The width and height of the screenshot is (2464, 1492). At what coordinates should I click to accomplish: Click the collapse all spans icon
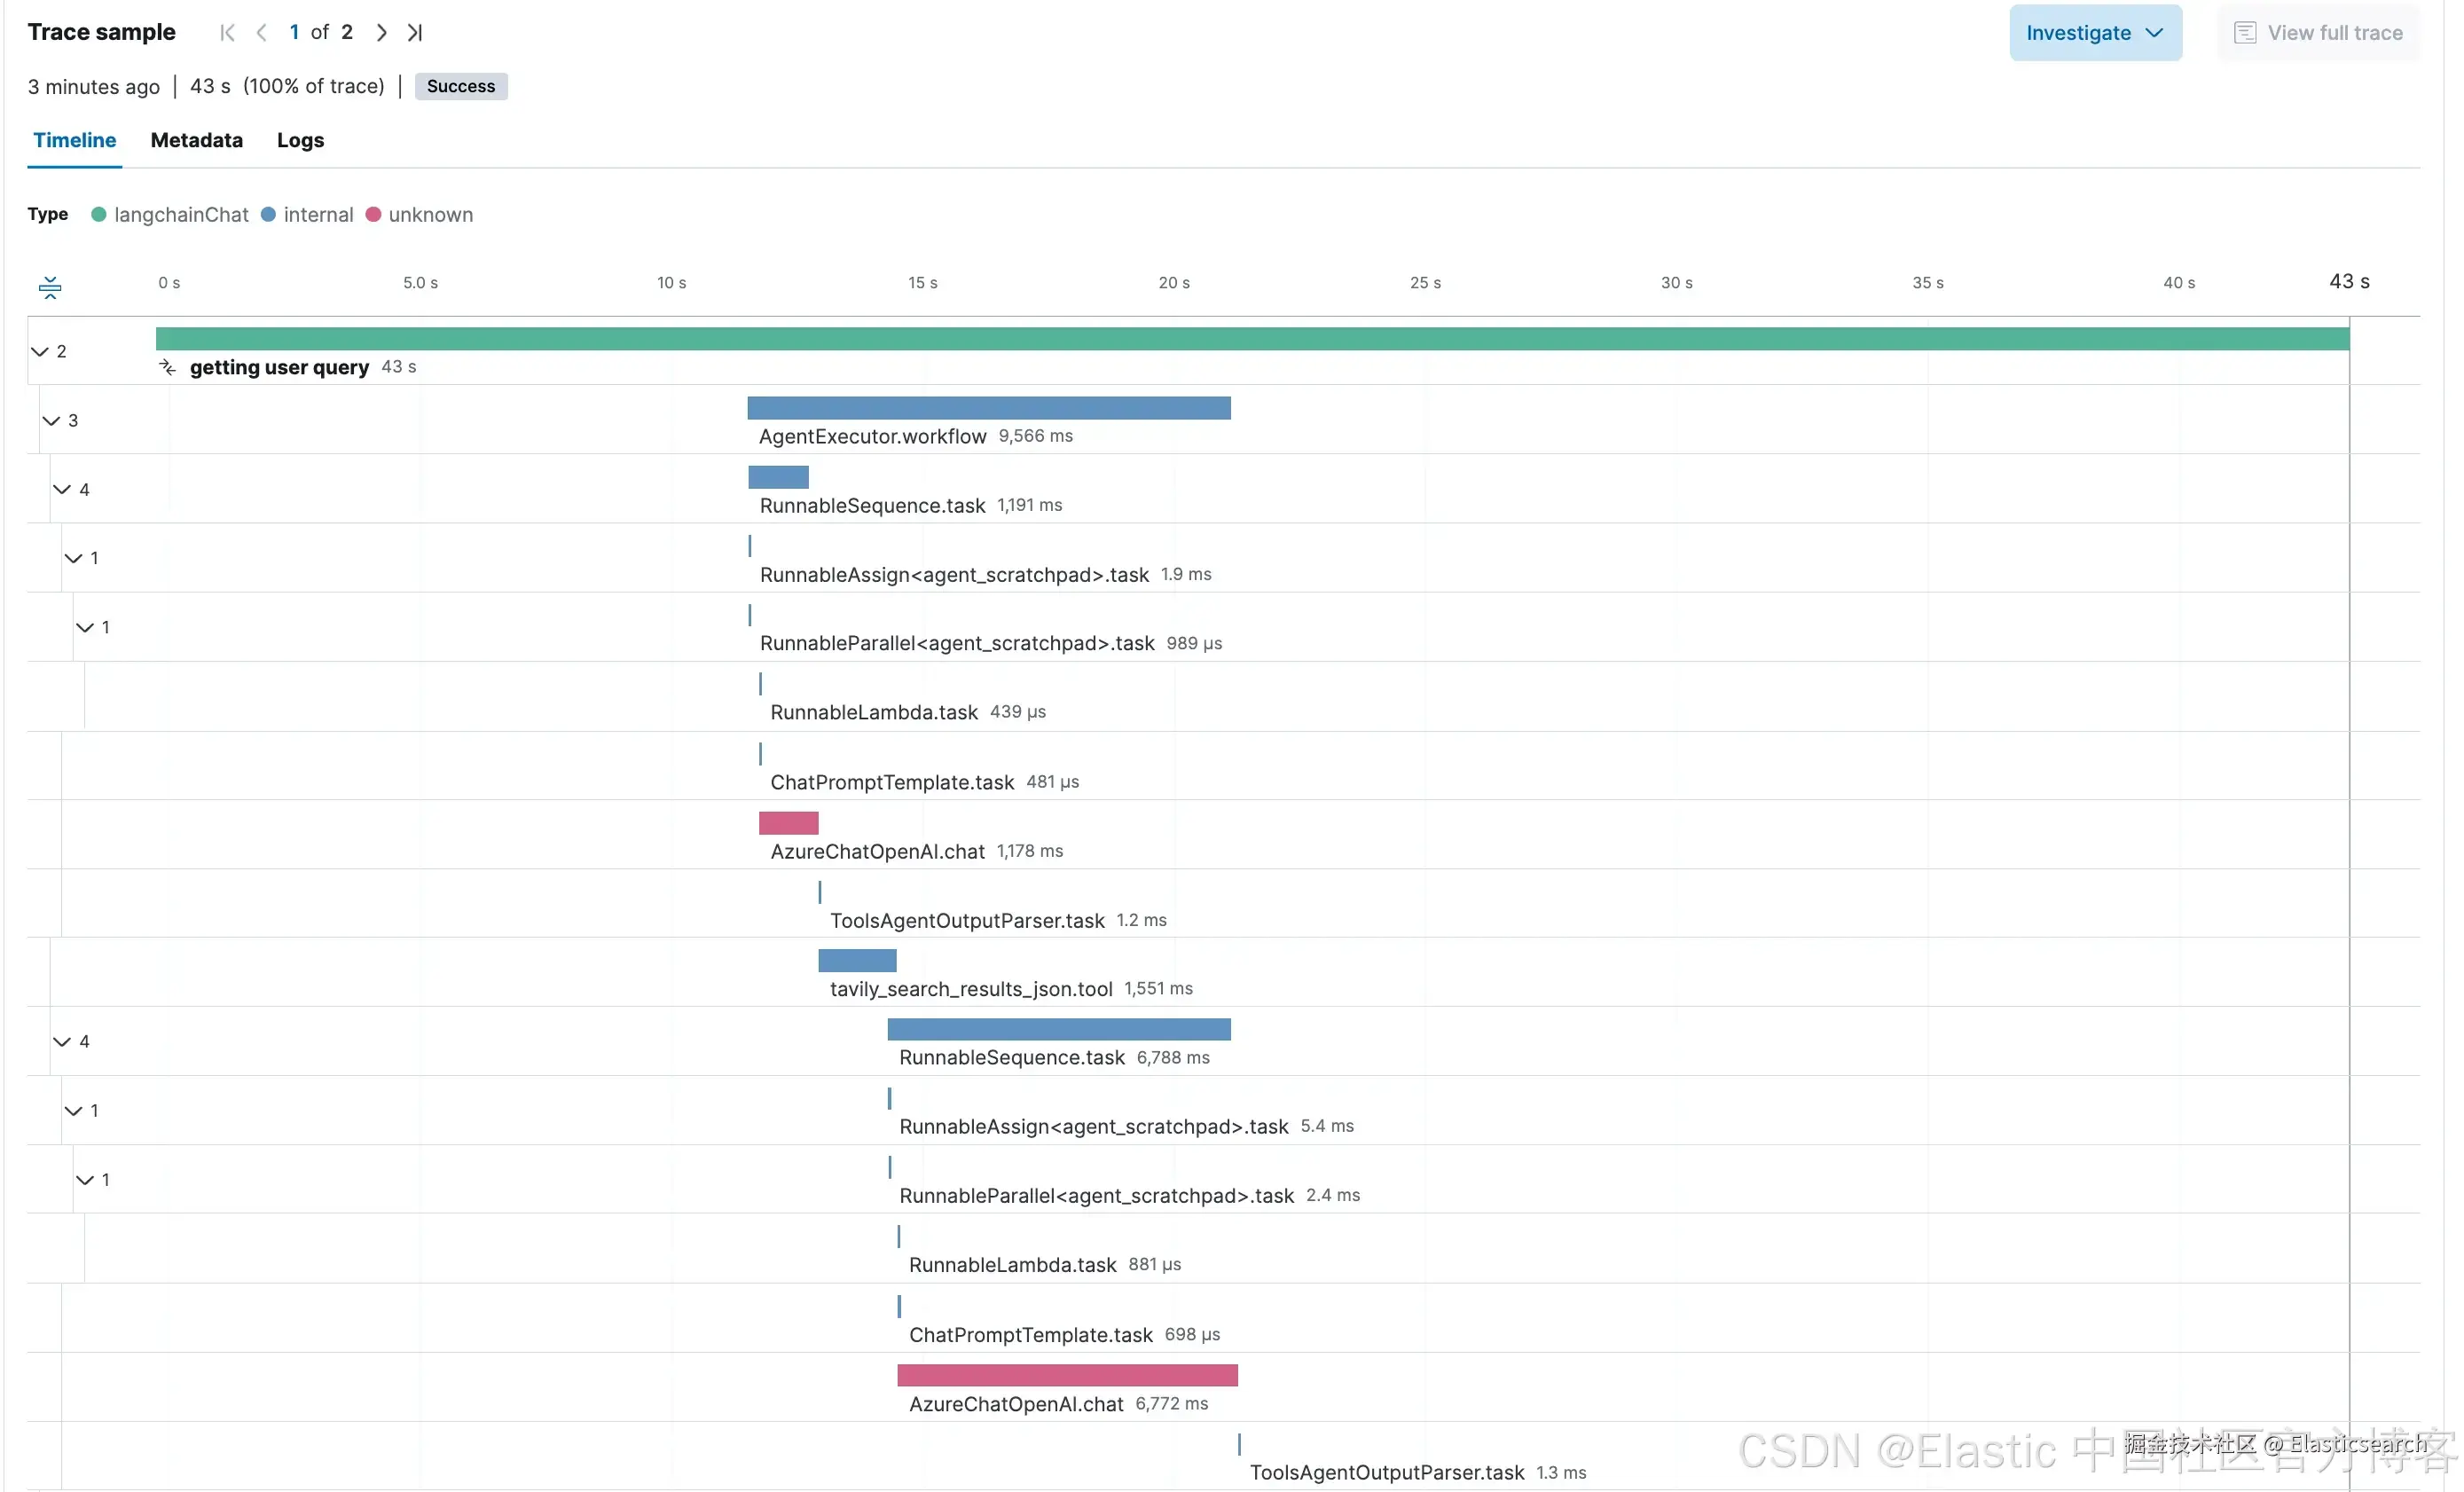pos(50,287)
